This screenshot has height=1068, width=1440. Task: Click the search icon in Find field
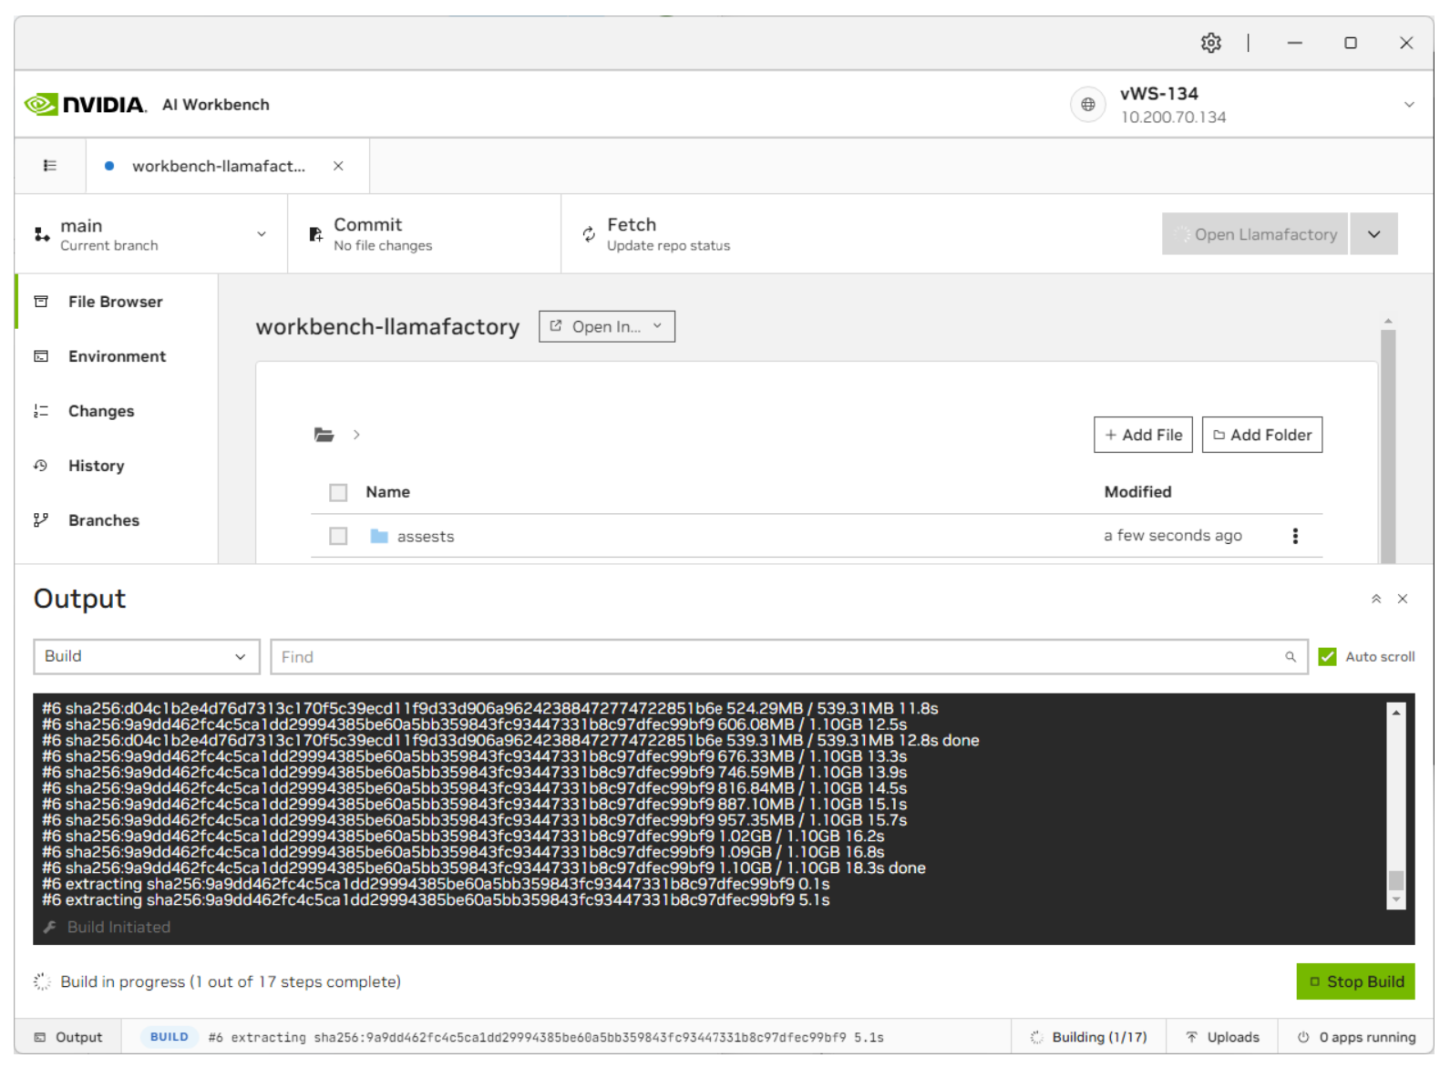[1290, 657]
